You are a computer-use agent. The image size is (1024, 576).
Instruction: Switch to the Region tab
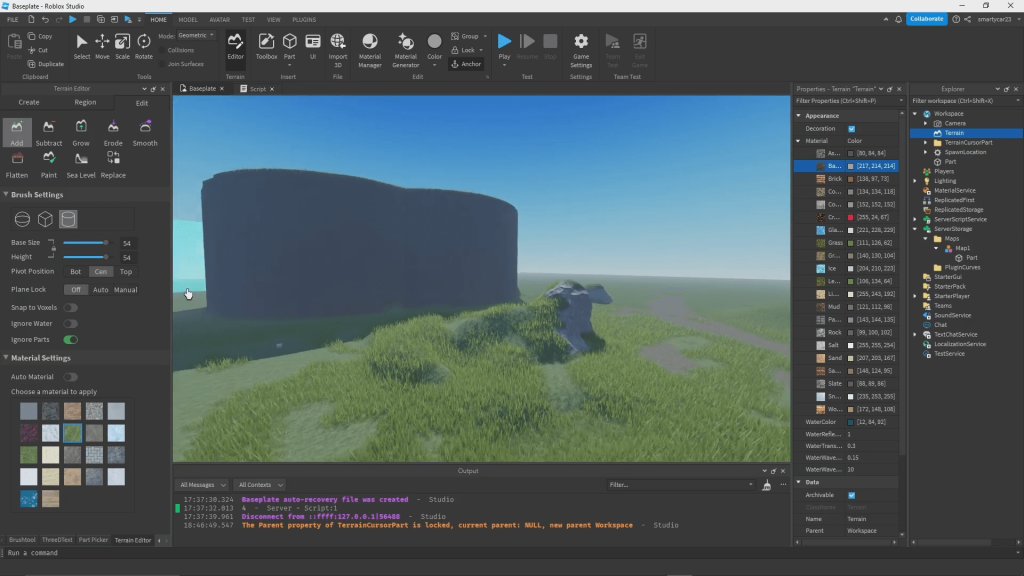click(x=85, y=103)
